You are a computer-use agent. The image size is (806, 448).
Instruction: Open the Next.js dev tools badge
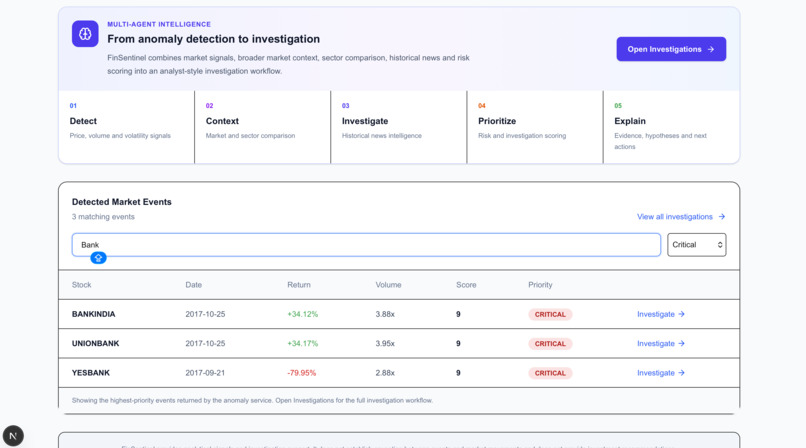(x=13, y=436)
